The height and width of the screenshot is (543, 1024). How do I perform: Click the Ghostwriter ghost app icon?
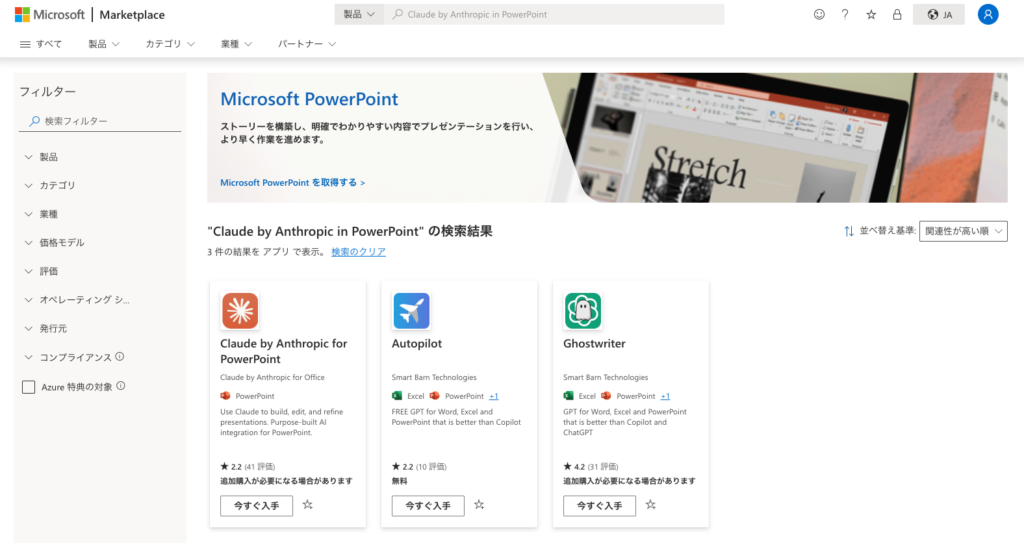[583, 311]
